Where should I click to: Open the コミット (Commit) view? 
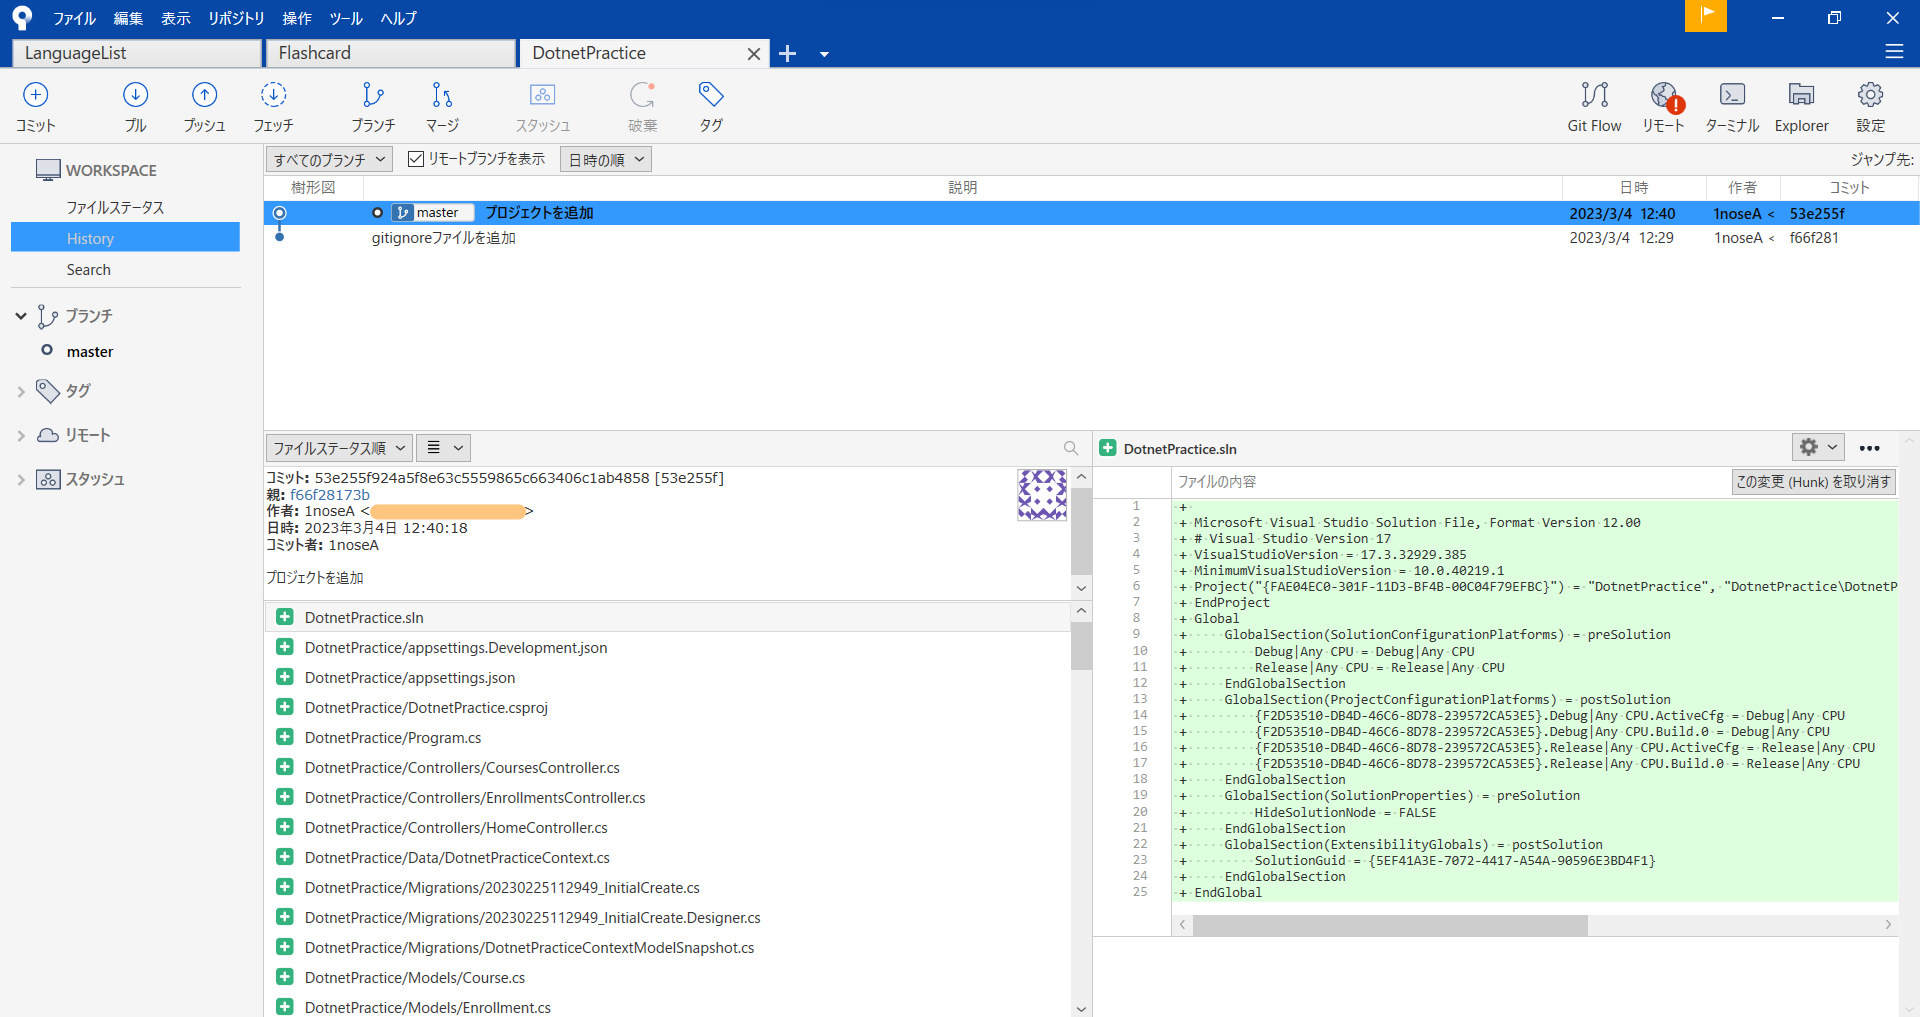tap(35, 105)
